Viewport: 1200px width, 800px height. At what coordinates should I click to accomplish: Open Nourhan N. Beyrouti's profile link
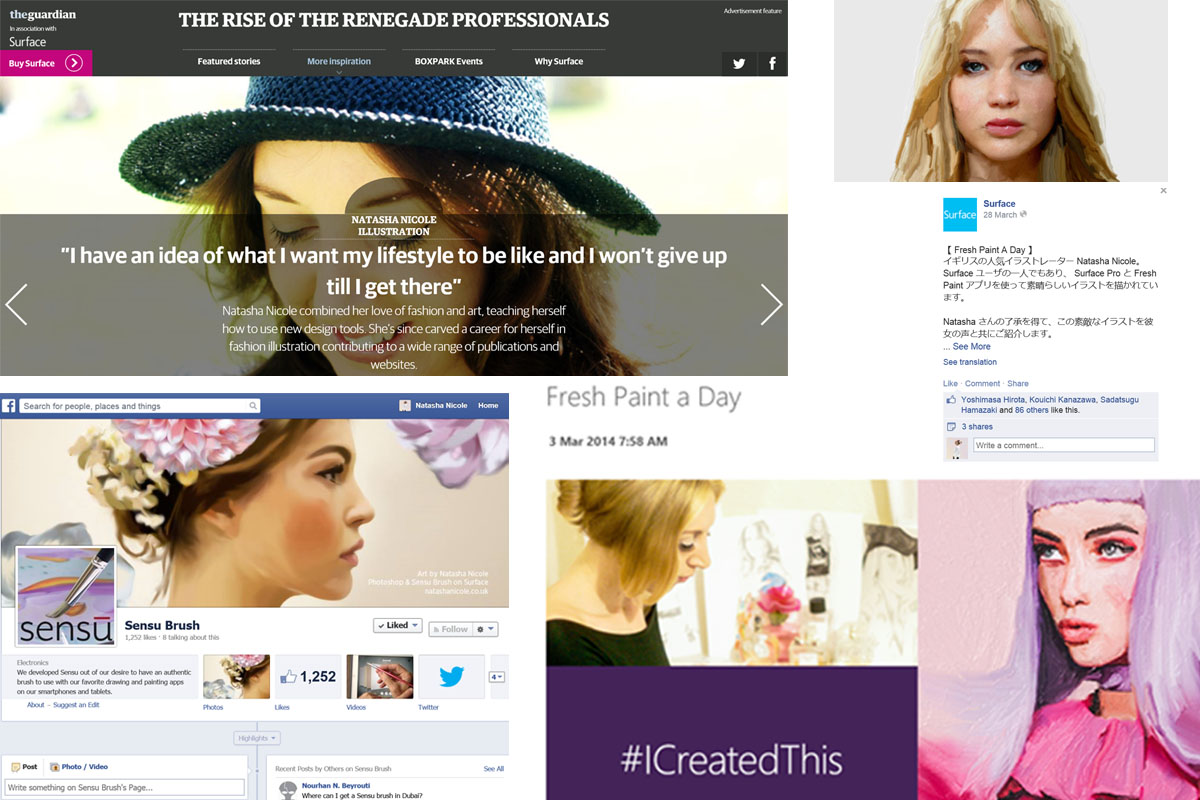[336, 786]
